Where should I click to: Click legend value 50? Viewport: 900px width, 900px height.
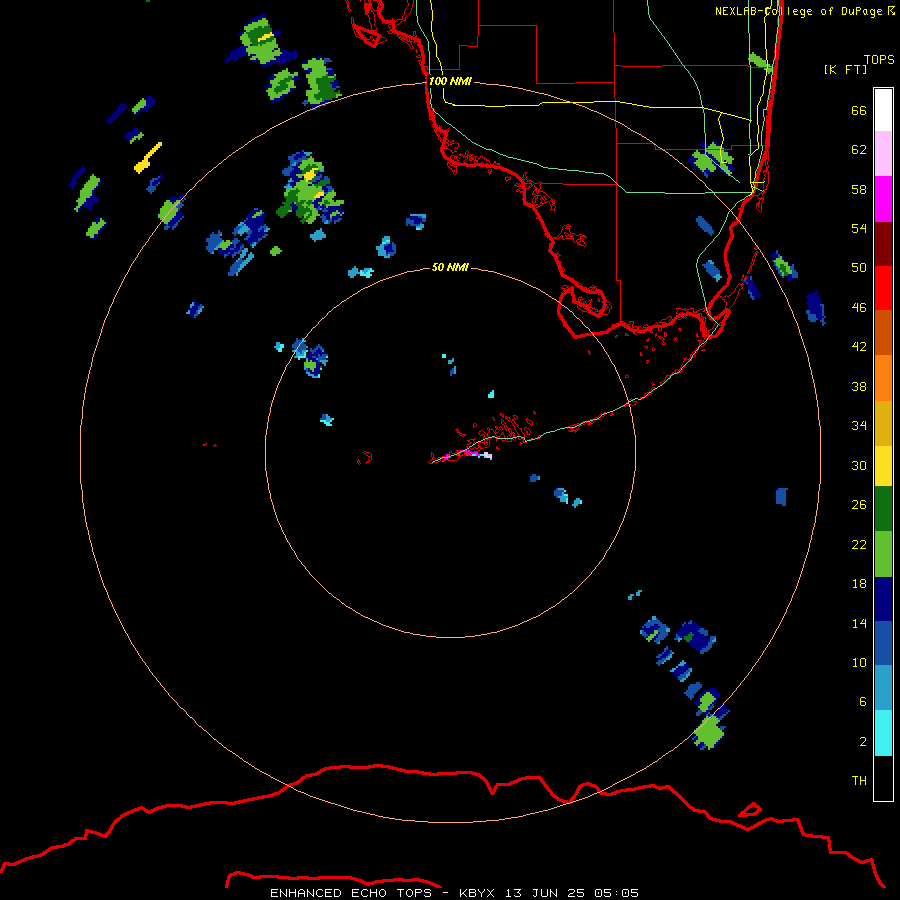pos(859,267)
